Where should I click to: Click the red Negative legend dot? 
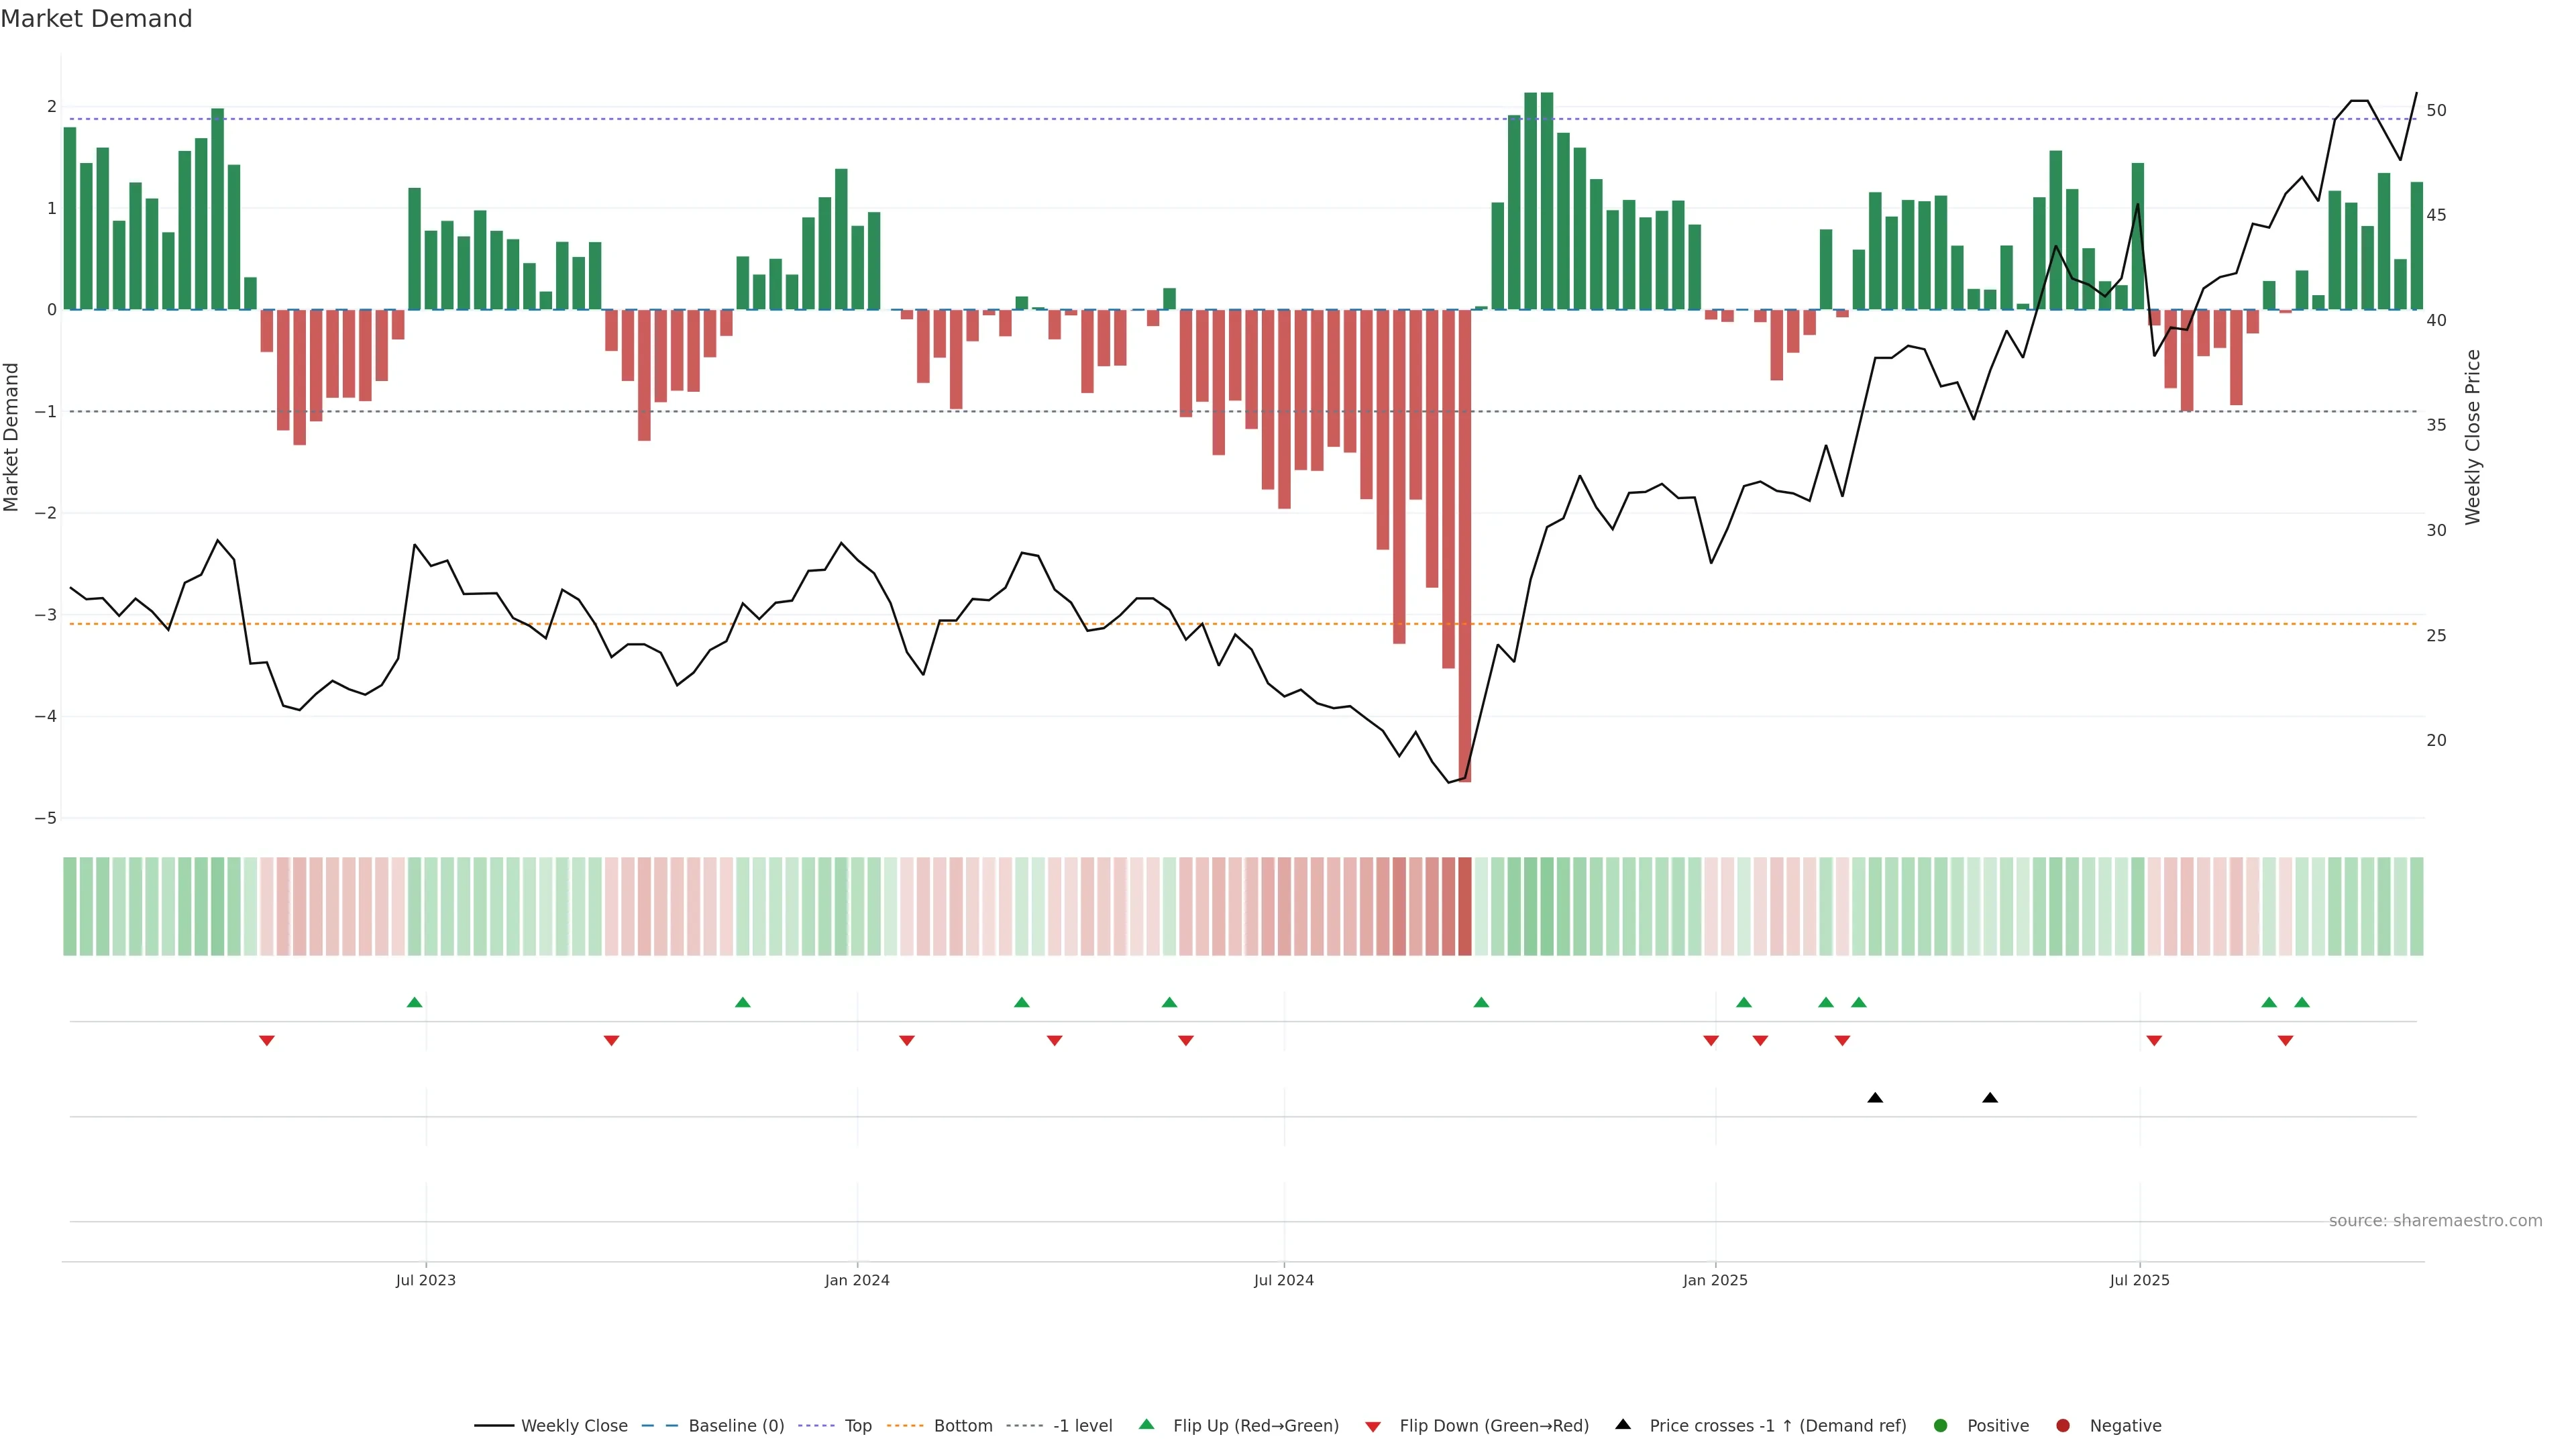(2063, 1426)
